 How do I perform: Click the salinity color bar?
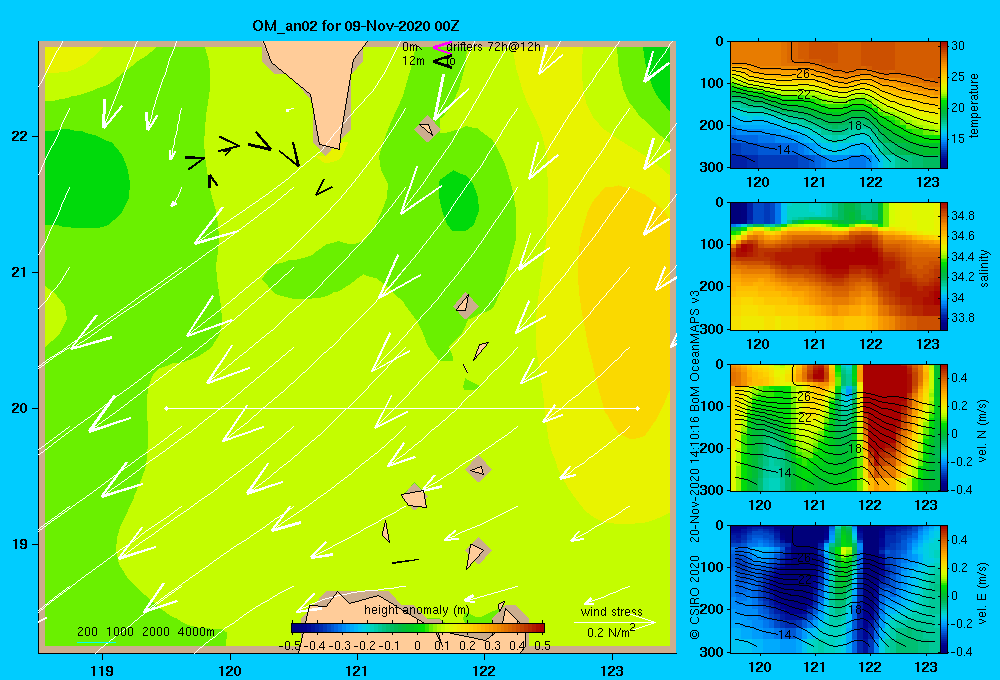coord(943,266)
